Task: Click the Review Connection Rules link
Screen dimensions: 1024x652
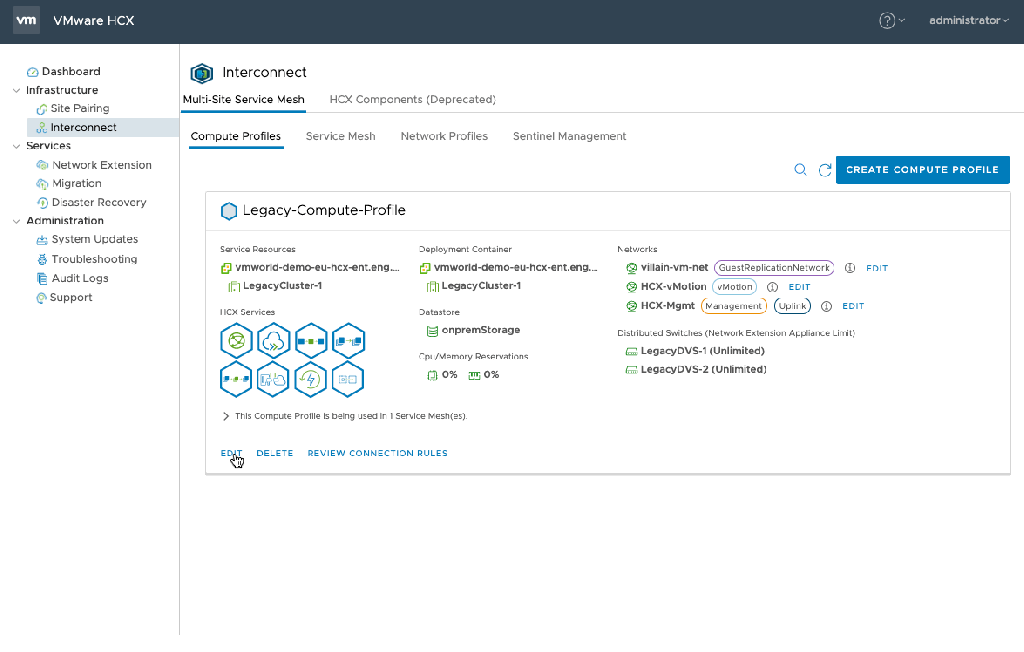Action: [x=377, y=453]
